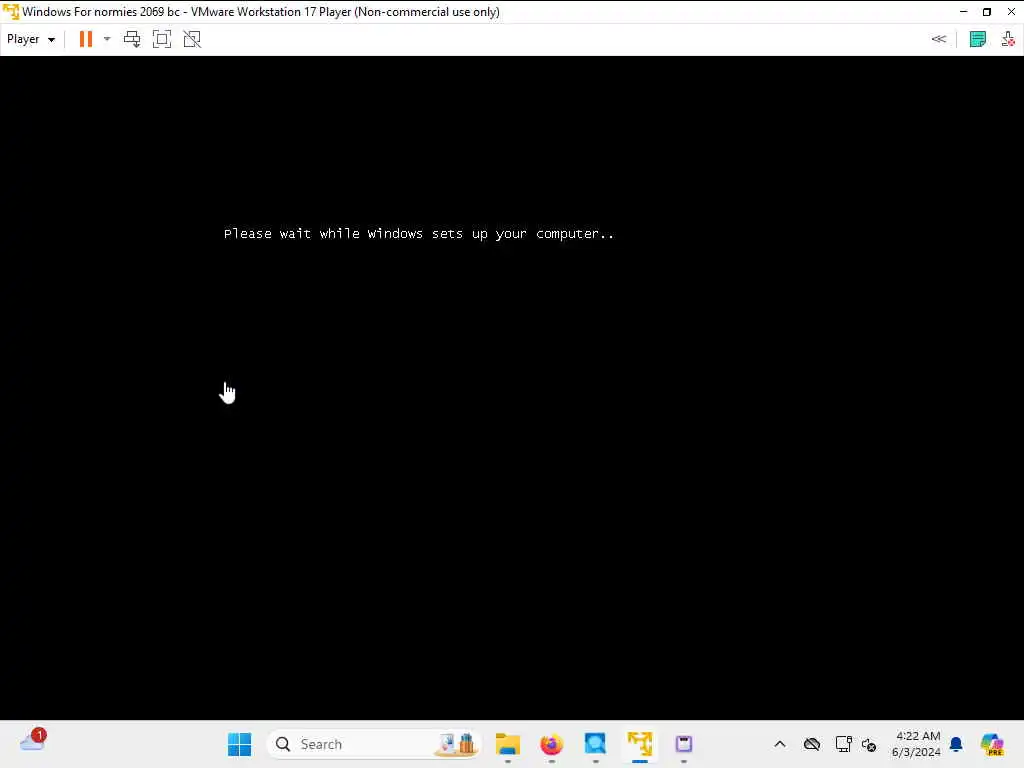This screenshot has height=768, width=1024.
Task: Open the Player menu
Action: [30, 39]
